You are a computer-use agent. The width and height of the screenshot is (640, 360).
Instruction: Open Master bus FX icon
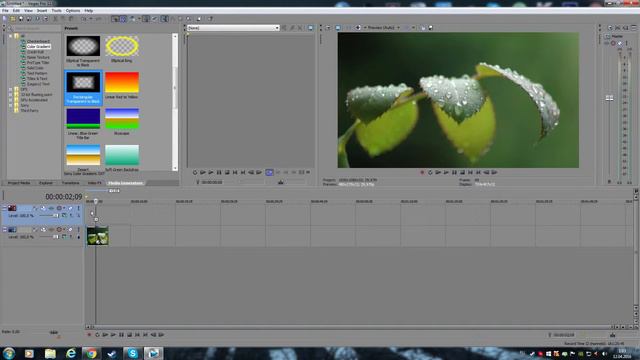click(607, 43)
